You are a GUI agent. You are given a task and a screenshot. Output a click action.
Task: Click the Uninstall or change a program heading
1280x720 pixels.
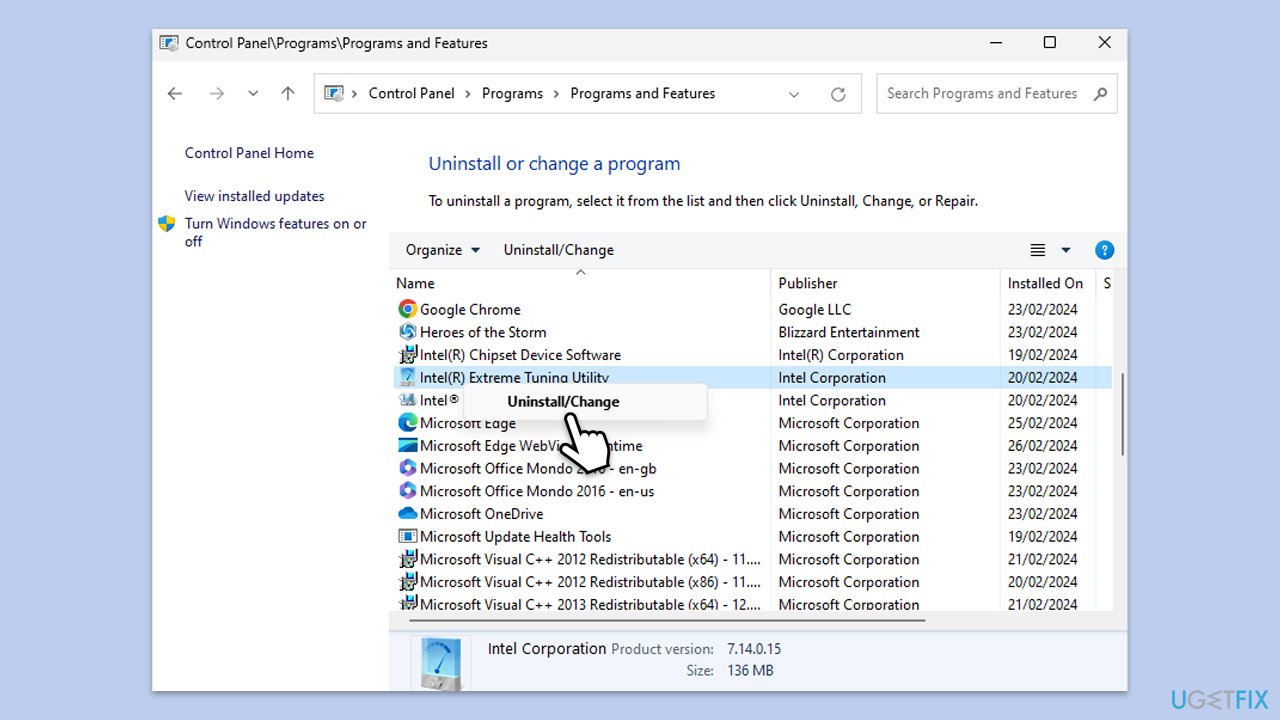pyautogui.click(x=554, y=164)
